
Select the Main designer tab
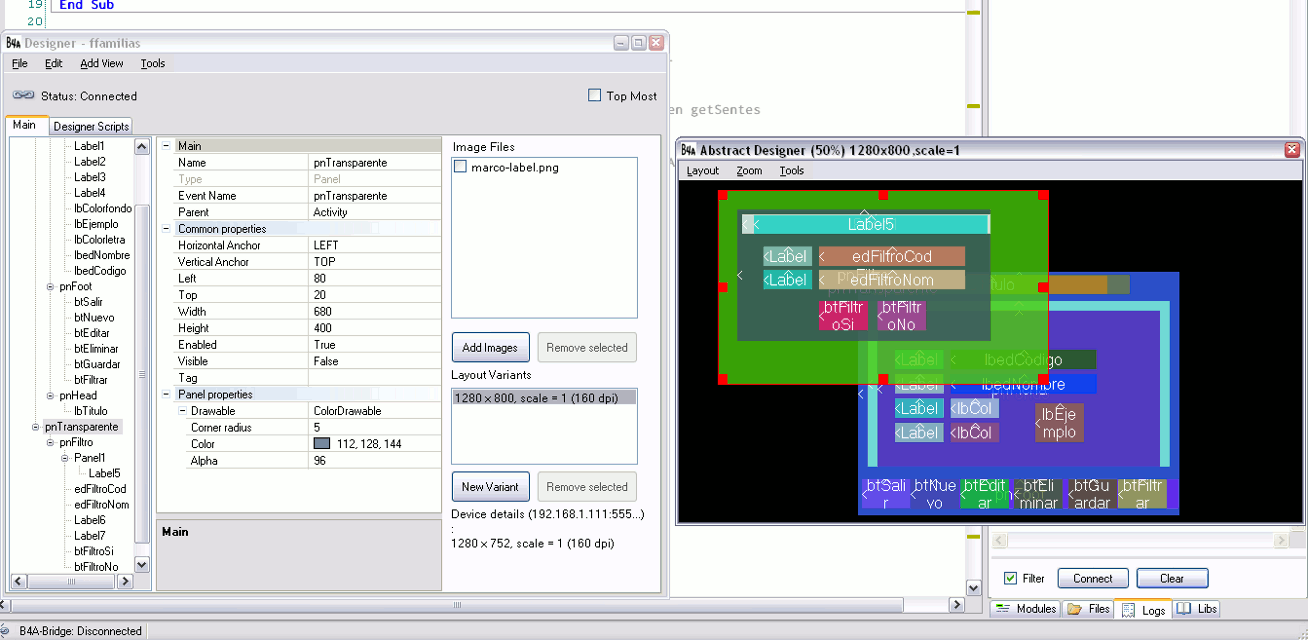click(25, 125)
